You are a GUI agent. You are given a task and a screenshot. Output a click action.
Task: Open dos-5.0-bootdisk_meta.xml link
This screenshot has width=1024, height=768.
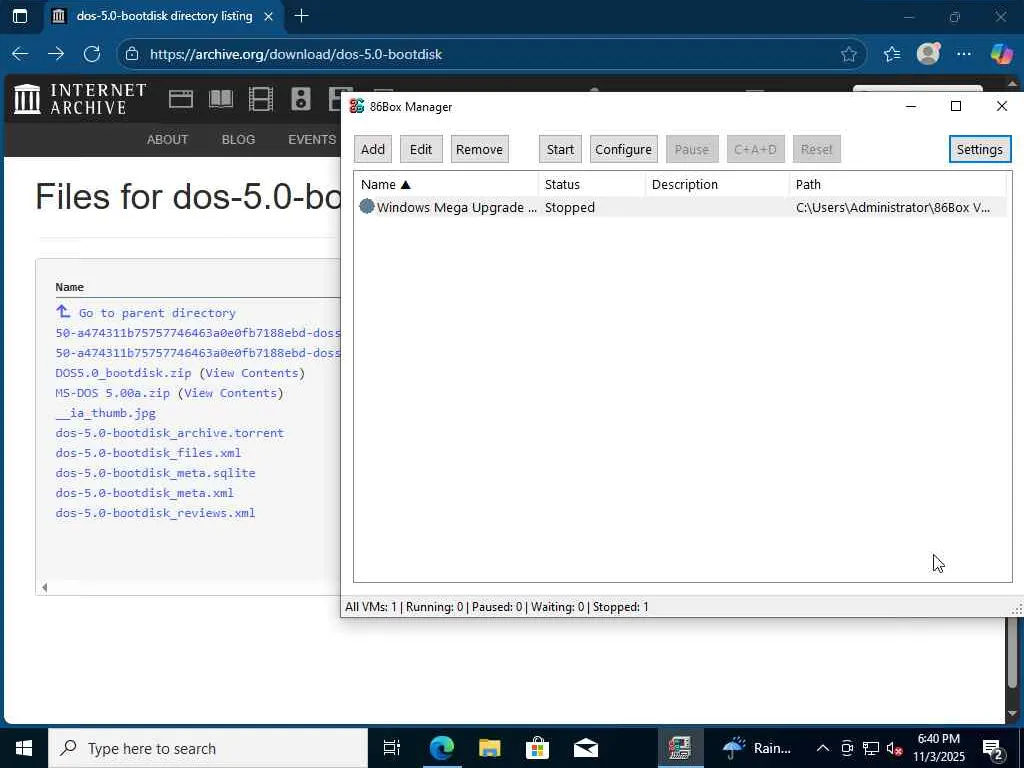[x=144, y=493]
